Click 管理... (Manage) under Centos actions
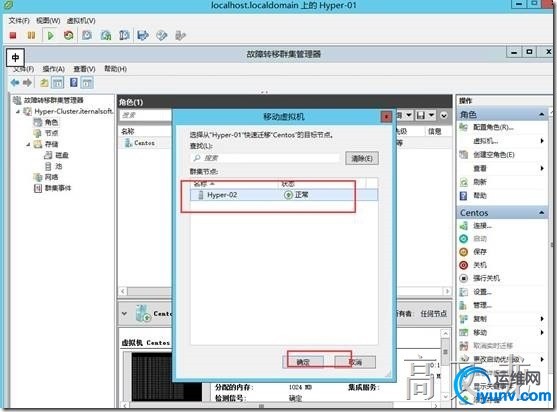557x412 pixels. [482, 305]
